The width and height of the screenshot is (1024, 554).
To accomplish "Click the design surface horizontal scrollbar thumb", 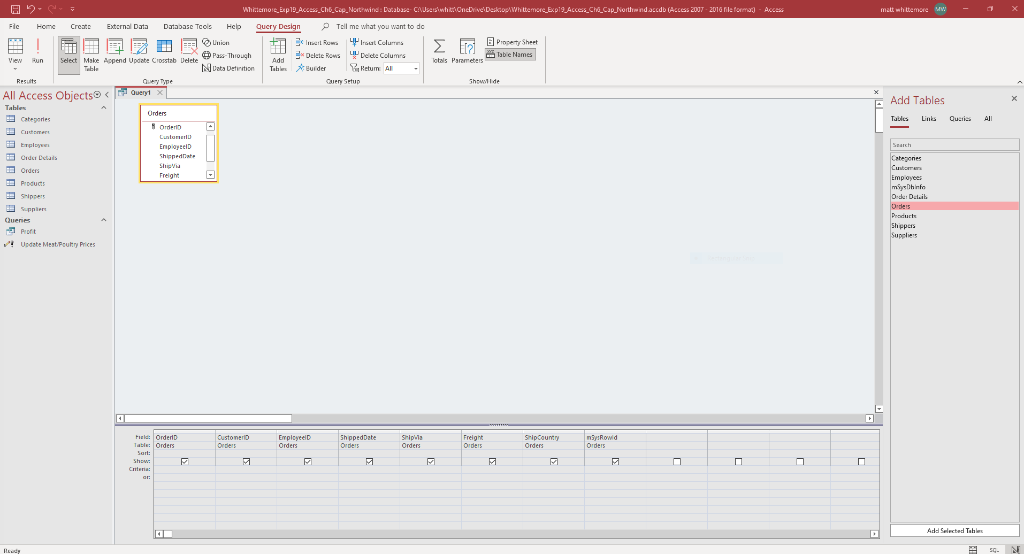I will pos(208,418).
